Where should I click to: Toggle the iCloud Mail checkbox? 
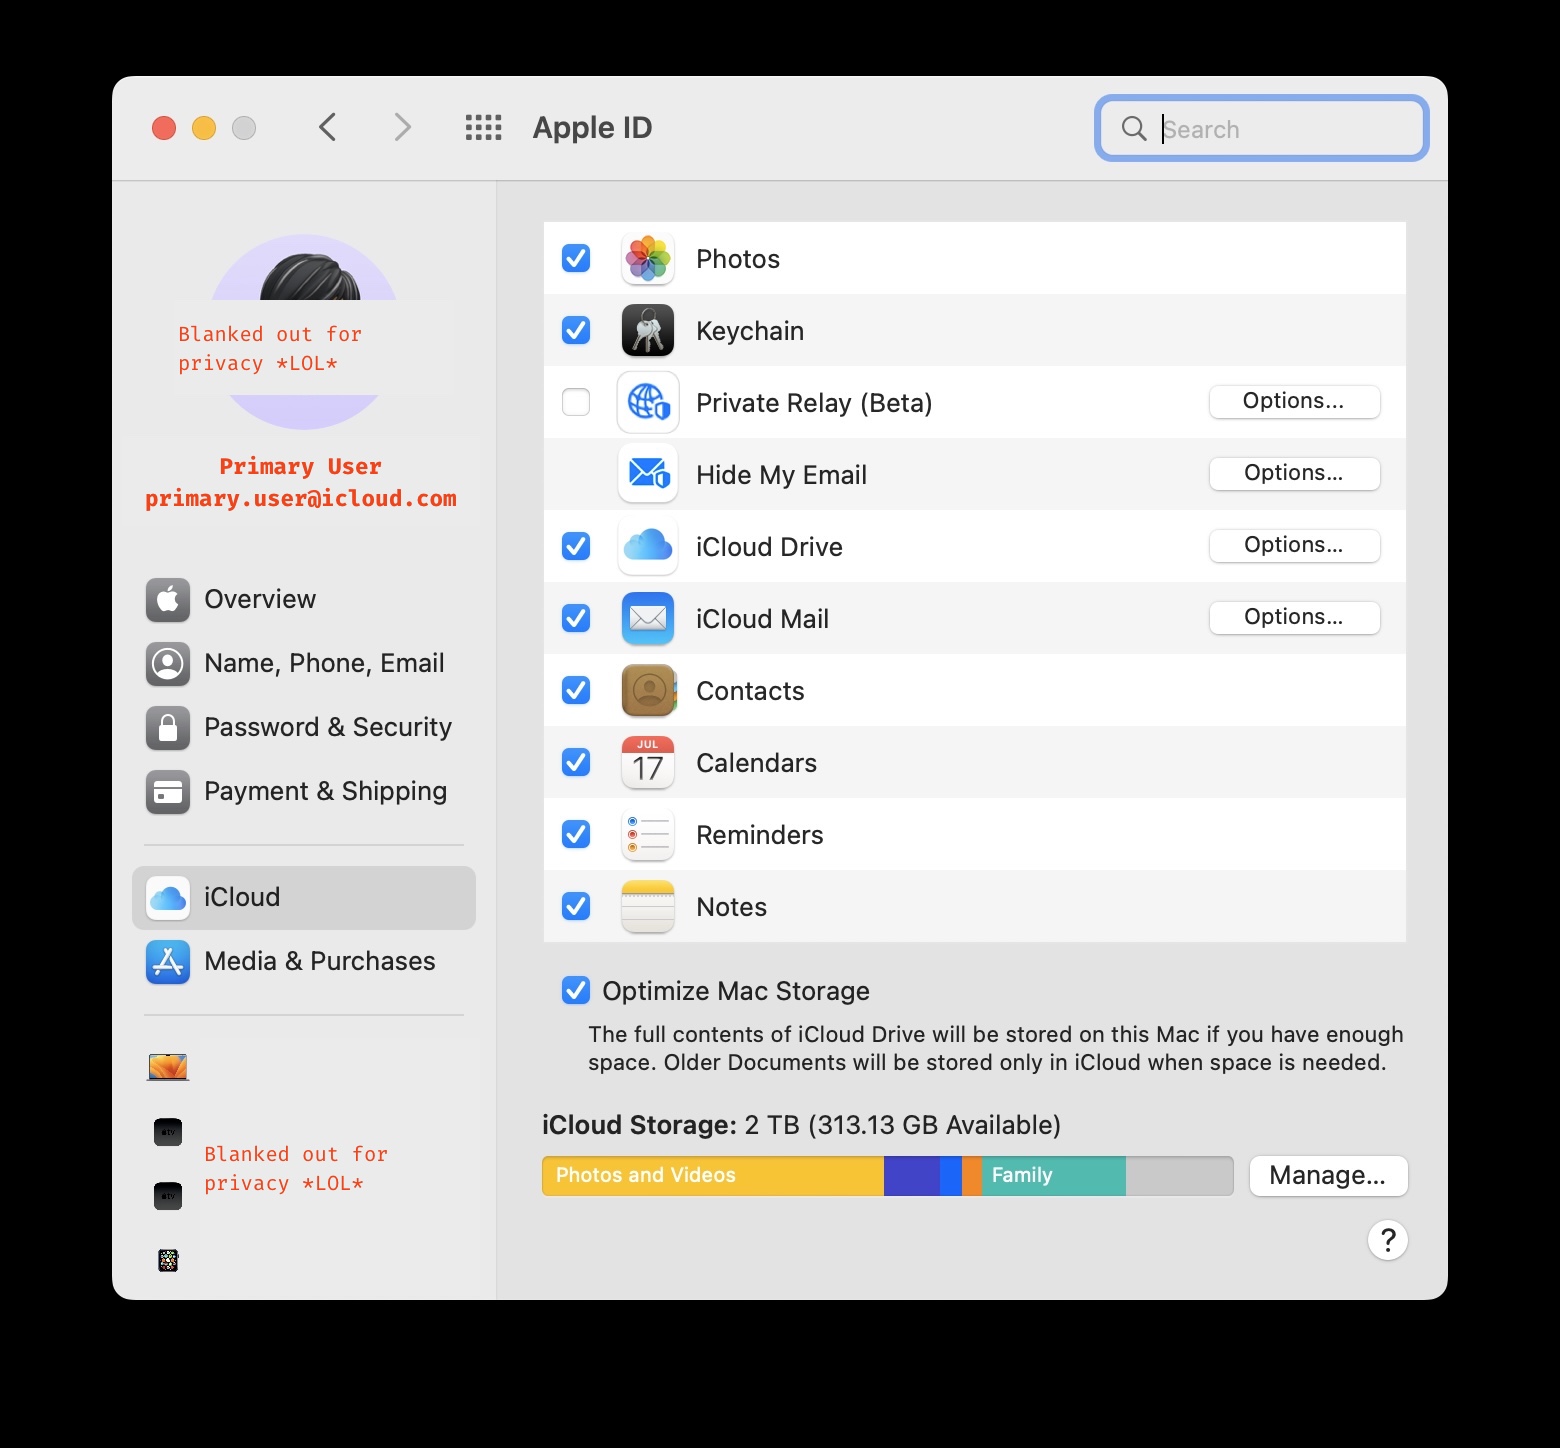pyautogui.click(x=576, y=618)
